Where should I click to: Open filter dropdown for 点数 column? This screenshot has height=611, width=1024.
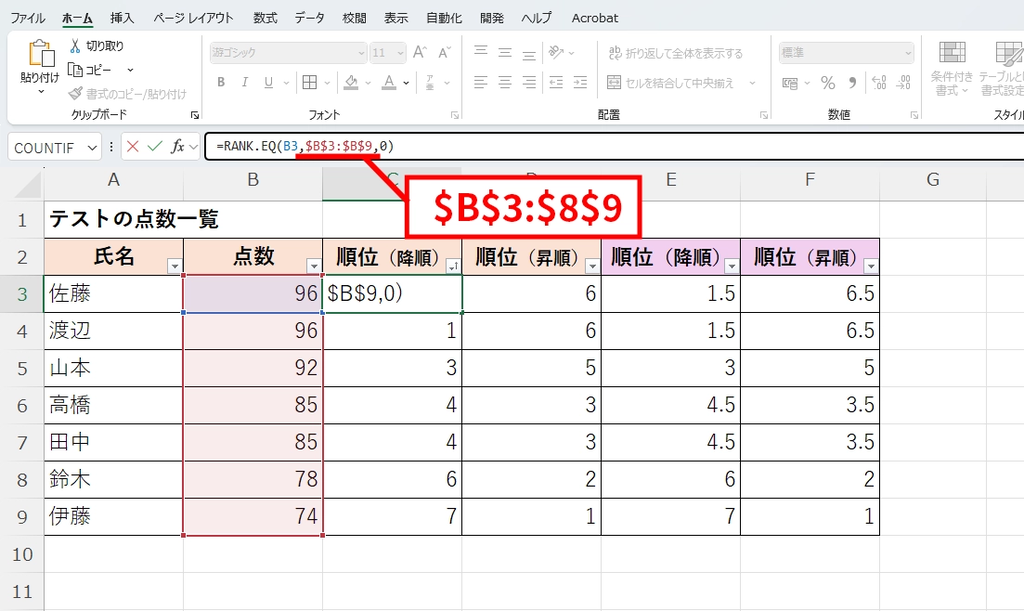313,266
